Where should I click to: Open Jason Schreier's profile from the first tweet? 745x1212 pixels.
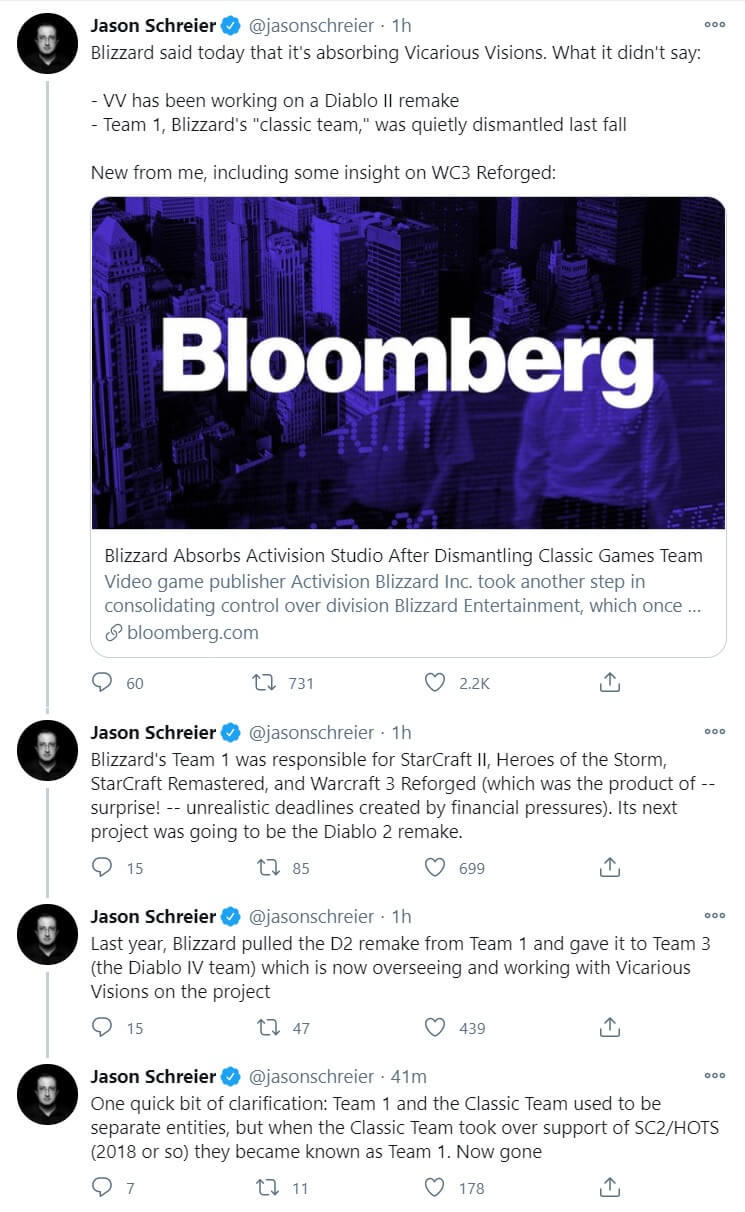(153, 25)
